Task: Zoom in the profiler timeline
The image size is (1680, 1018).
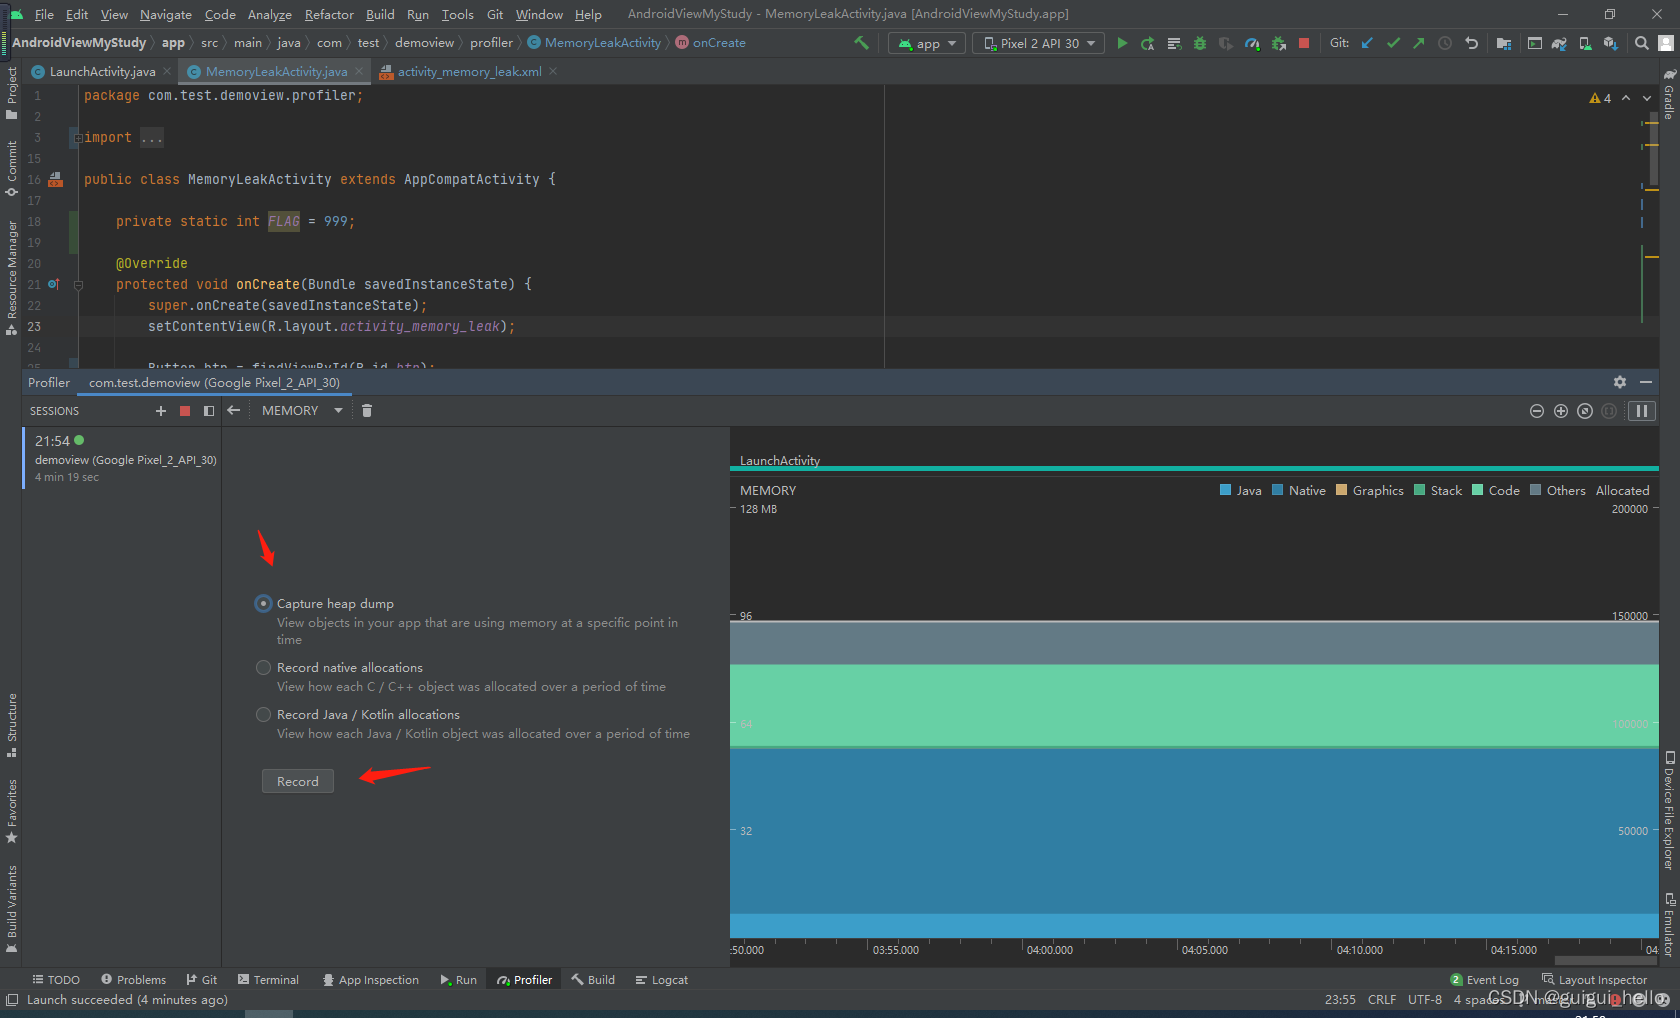Action: point(1561,411)
